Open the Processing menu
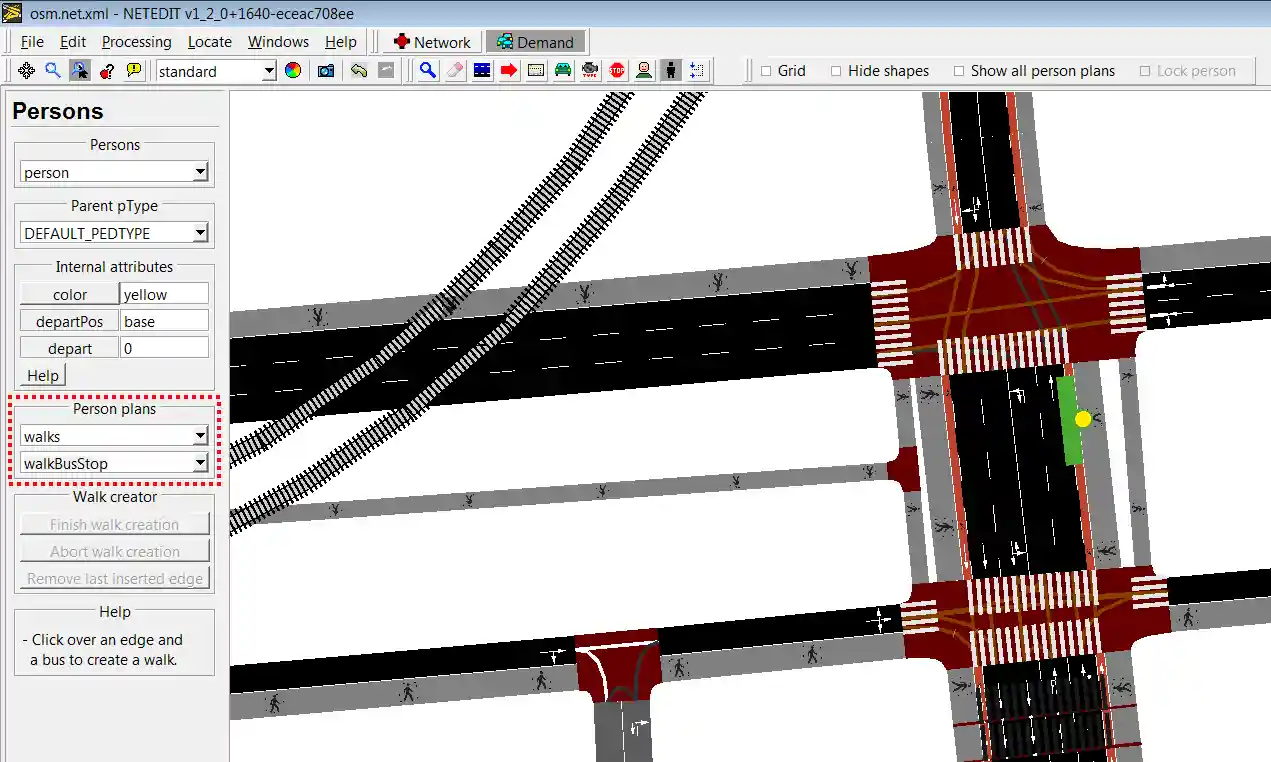This screenshot has width=1271, height=762. tap(136, 42)
